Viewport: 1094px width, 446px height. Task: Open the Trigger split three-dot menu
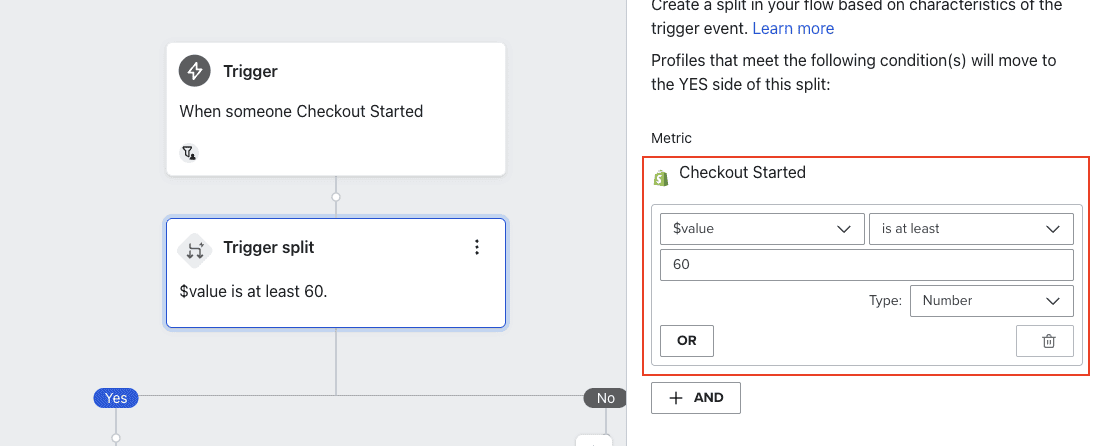(477, 247)
